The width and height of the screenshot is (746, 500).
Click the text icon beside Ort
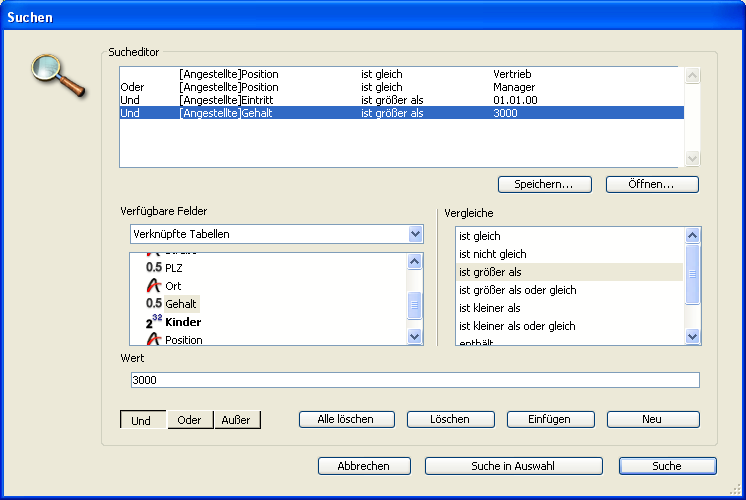pos(153,286)
